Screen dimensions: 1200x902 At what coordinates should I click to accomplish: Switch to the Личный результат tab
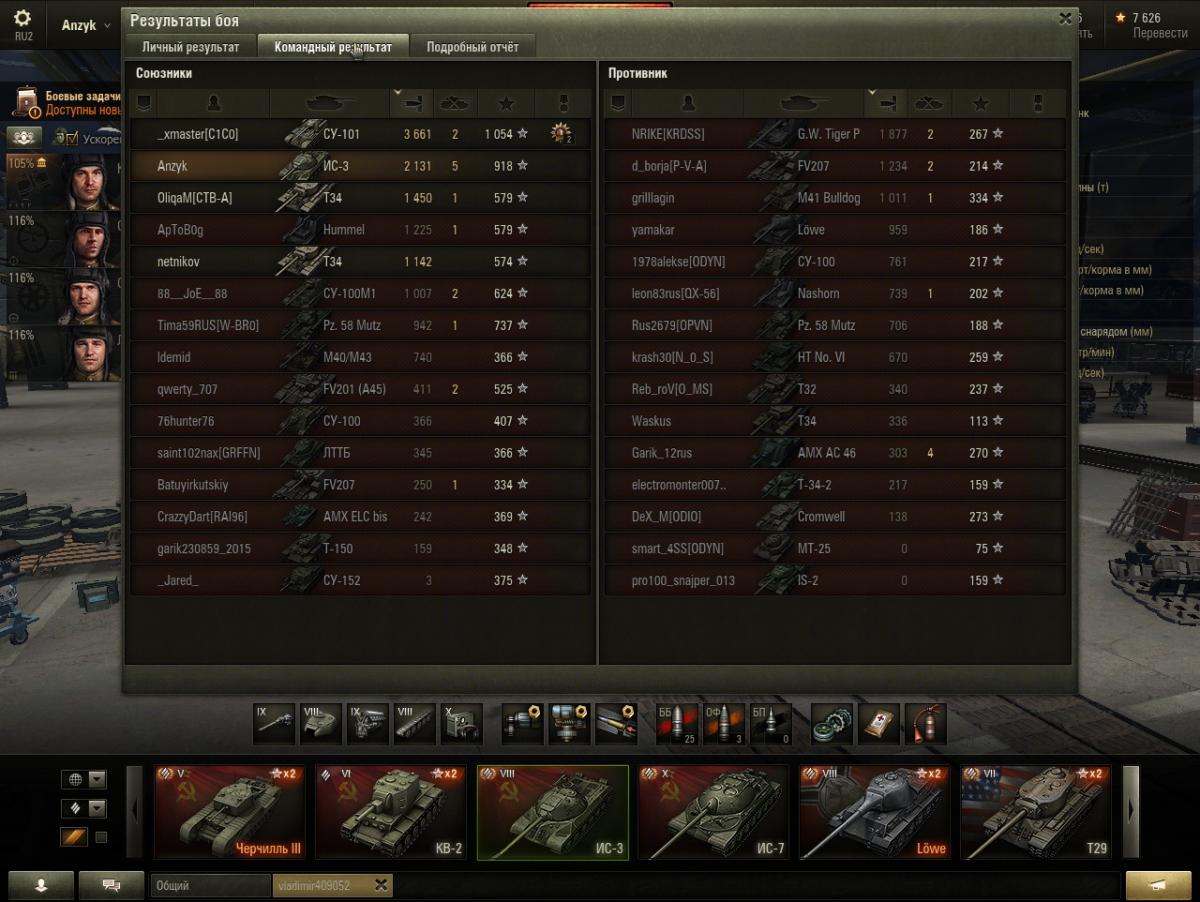(x=190, y=46)
